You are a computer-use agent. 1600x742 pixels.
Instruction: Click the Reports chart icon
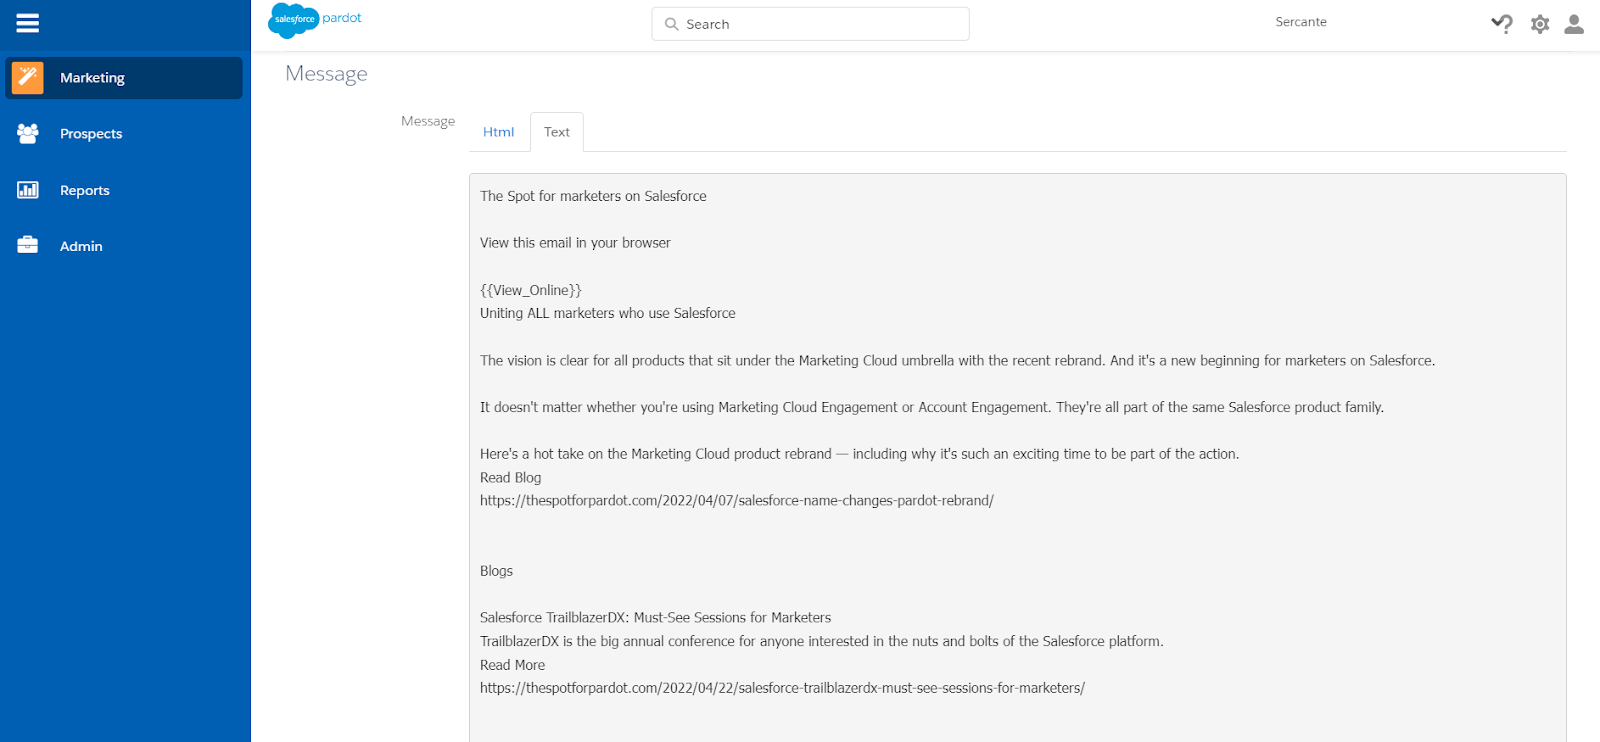click(28, 190)
